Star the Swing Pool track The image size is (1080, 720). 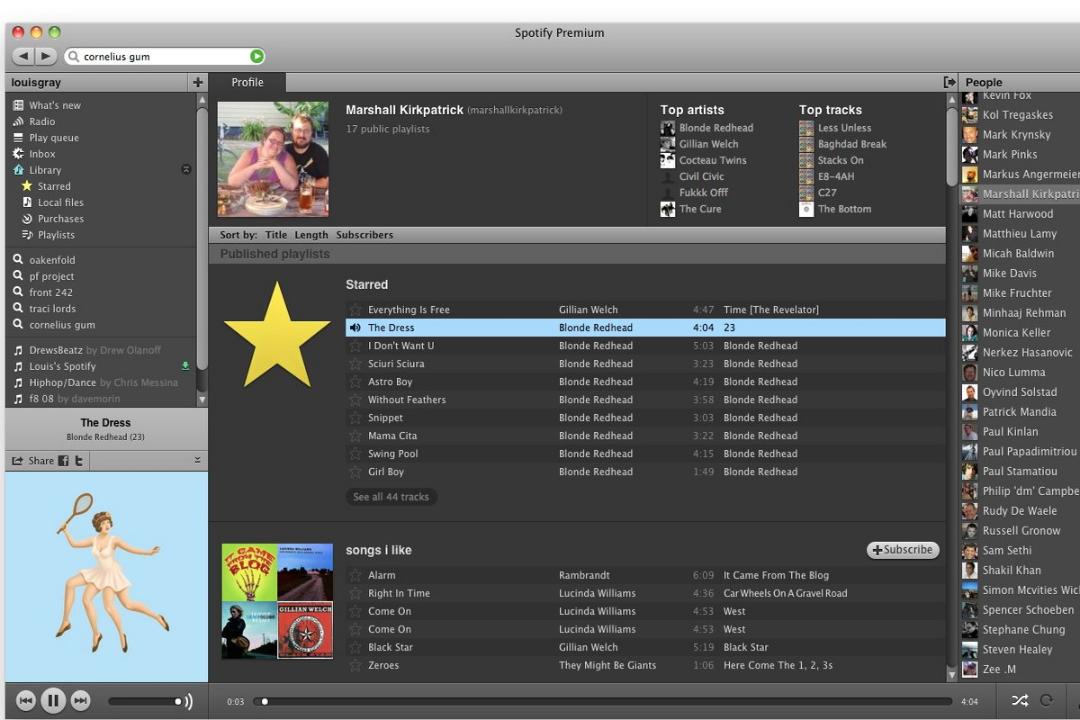355,454
